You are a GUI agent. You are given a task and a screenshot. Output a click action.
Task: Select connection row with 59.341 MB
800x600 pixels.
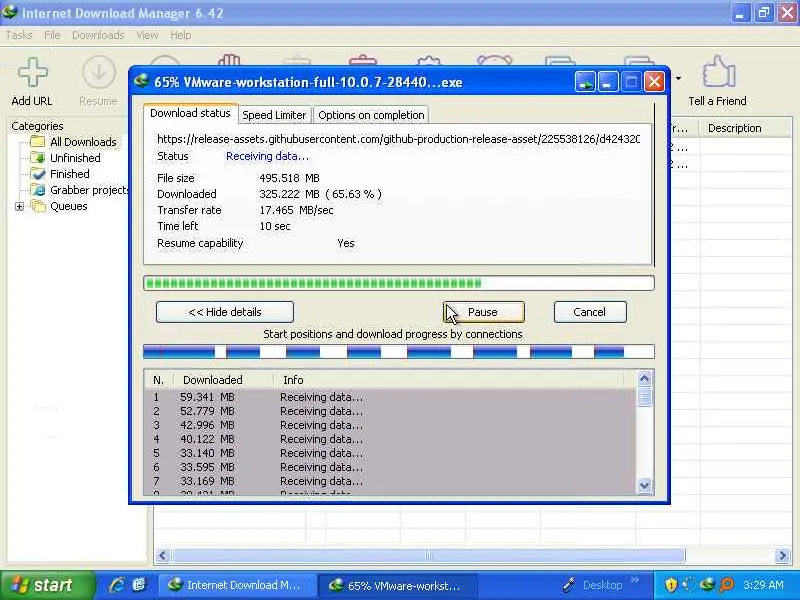coord(390,397)
